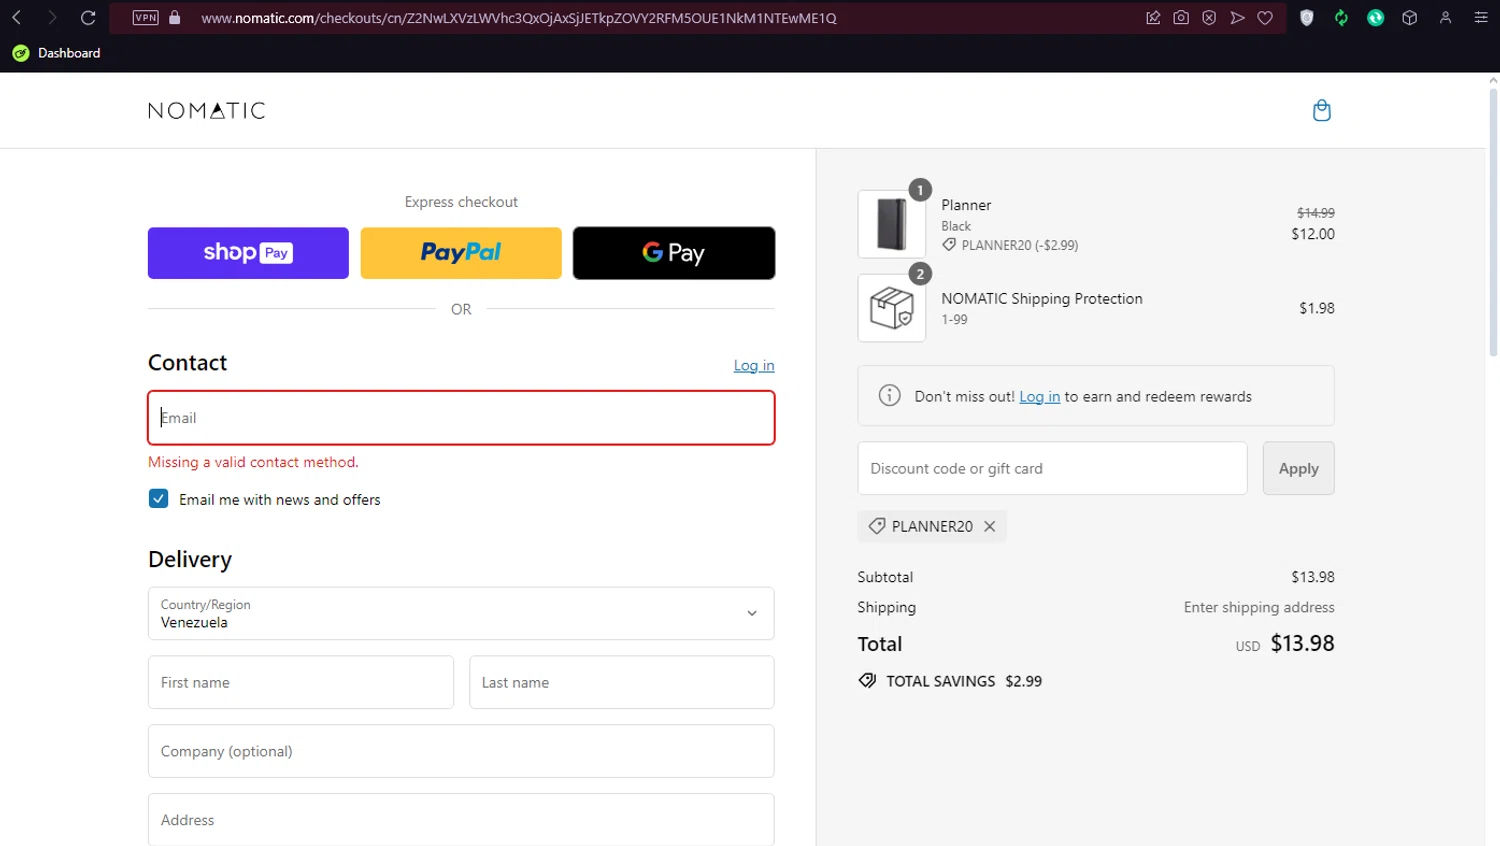This screenshot has width=1500, height=846.
Task: Click the First name field
Action: pos(301,682)
